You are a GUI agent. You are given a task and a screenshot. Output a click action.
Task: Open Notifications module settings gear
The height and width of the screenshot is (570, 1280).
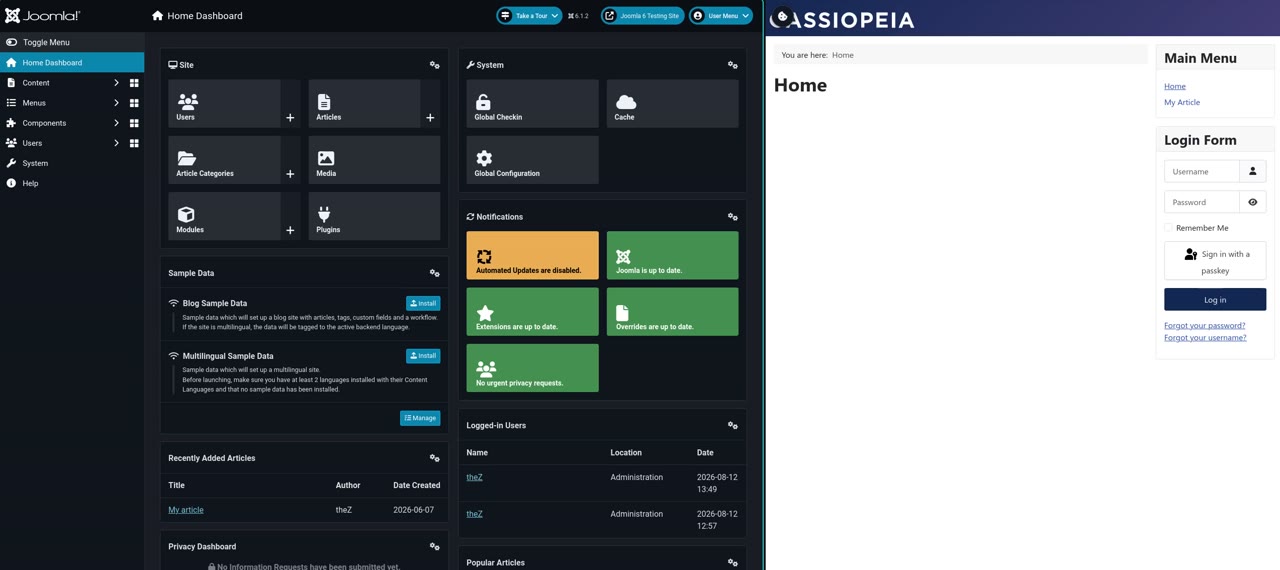click(732, 217)
